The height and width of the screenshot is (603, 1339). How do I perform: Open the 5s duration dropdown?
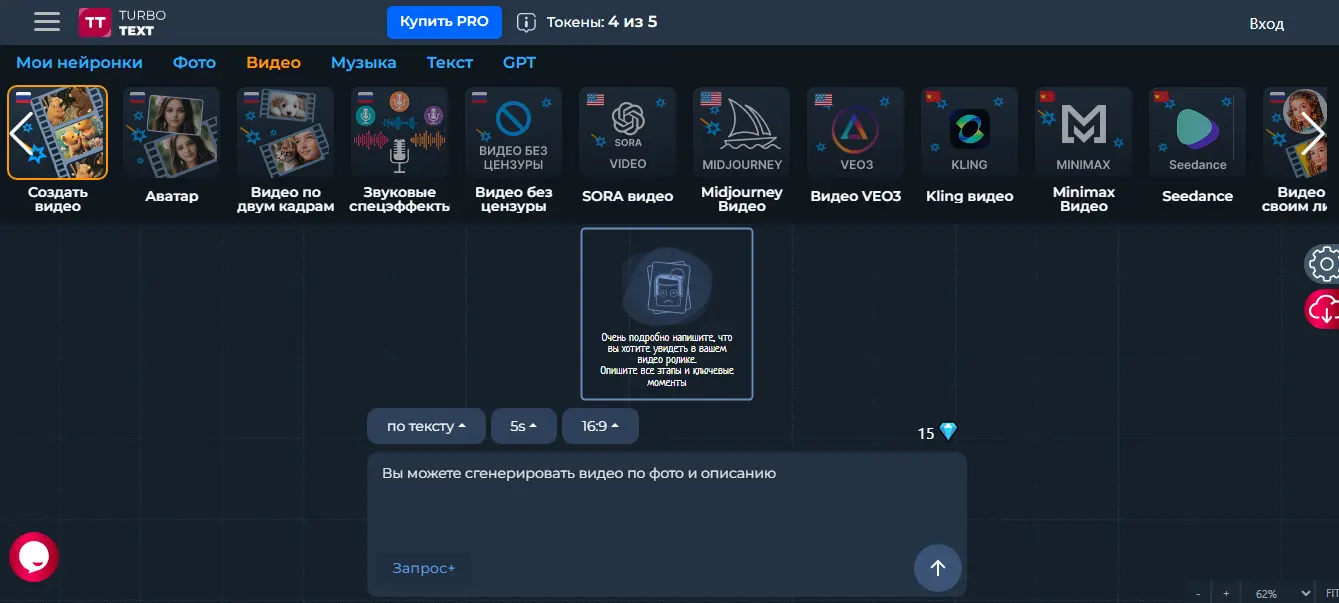tap(523, 426)
